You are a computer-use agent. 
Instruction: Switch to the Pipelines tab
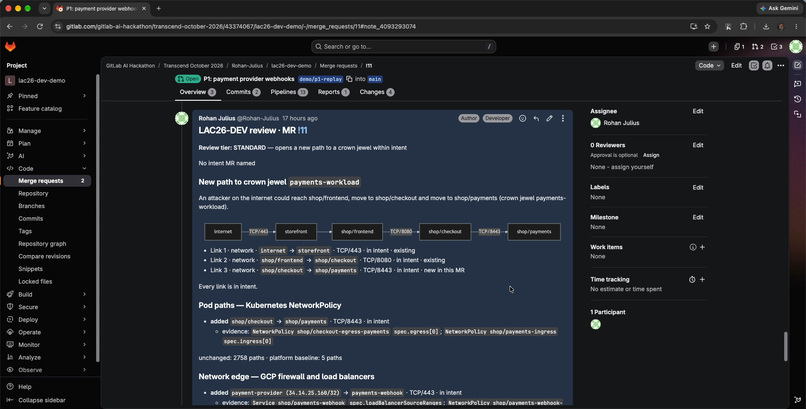(289, 92)
